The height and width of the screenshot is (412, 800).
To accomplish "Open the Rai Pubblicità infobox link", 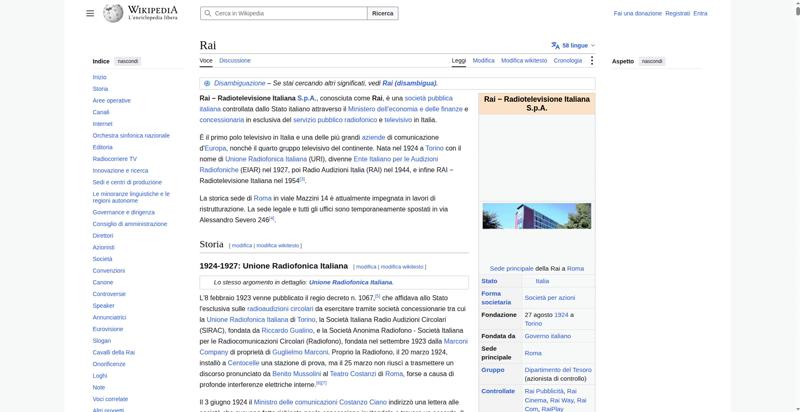I will click(544, 392).
